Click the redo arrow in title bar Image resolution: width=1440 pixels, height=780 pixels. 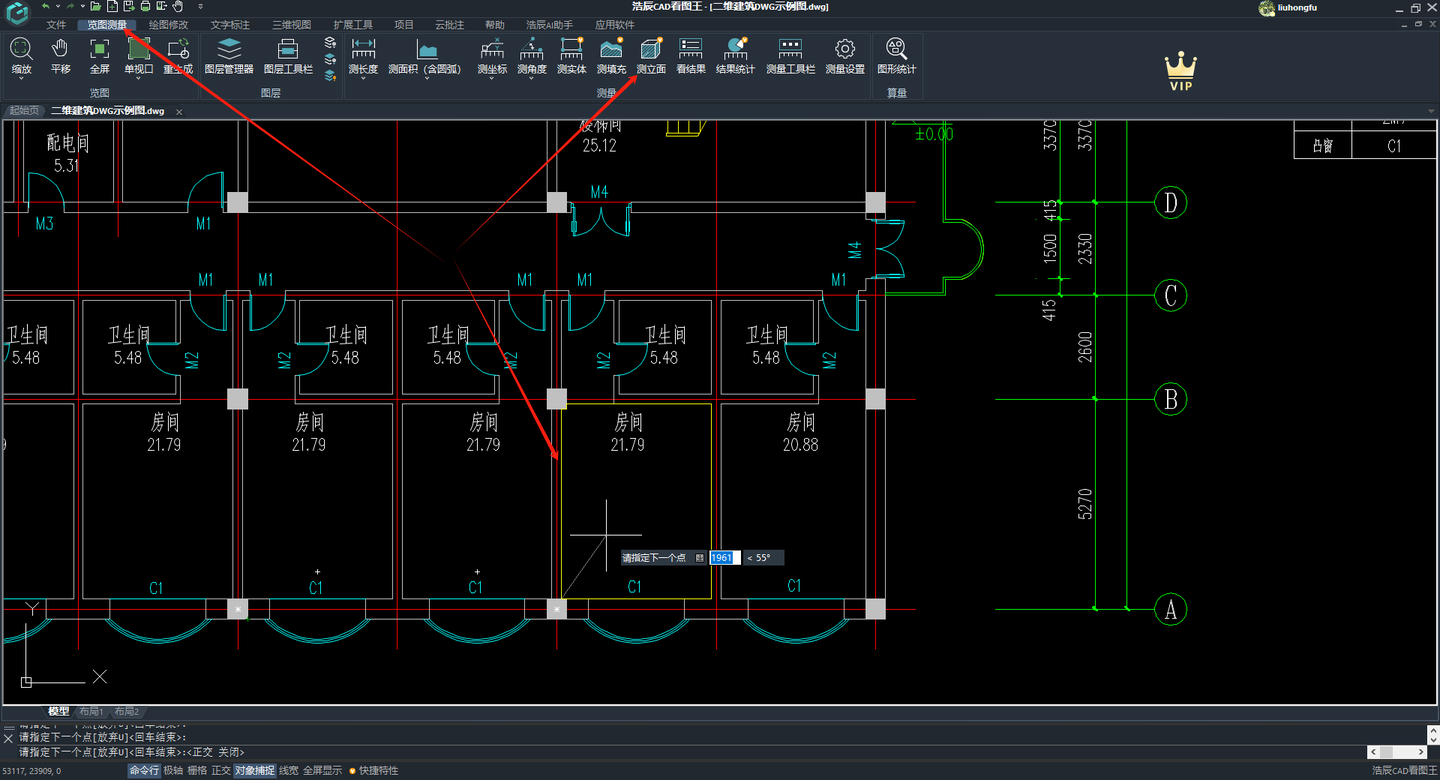point(69,6)
